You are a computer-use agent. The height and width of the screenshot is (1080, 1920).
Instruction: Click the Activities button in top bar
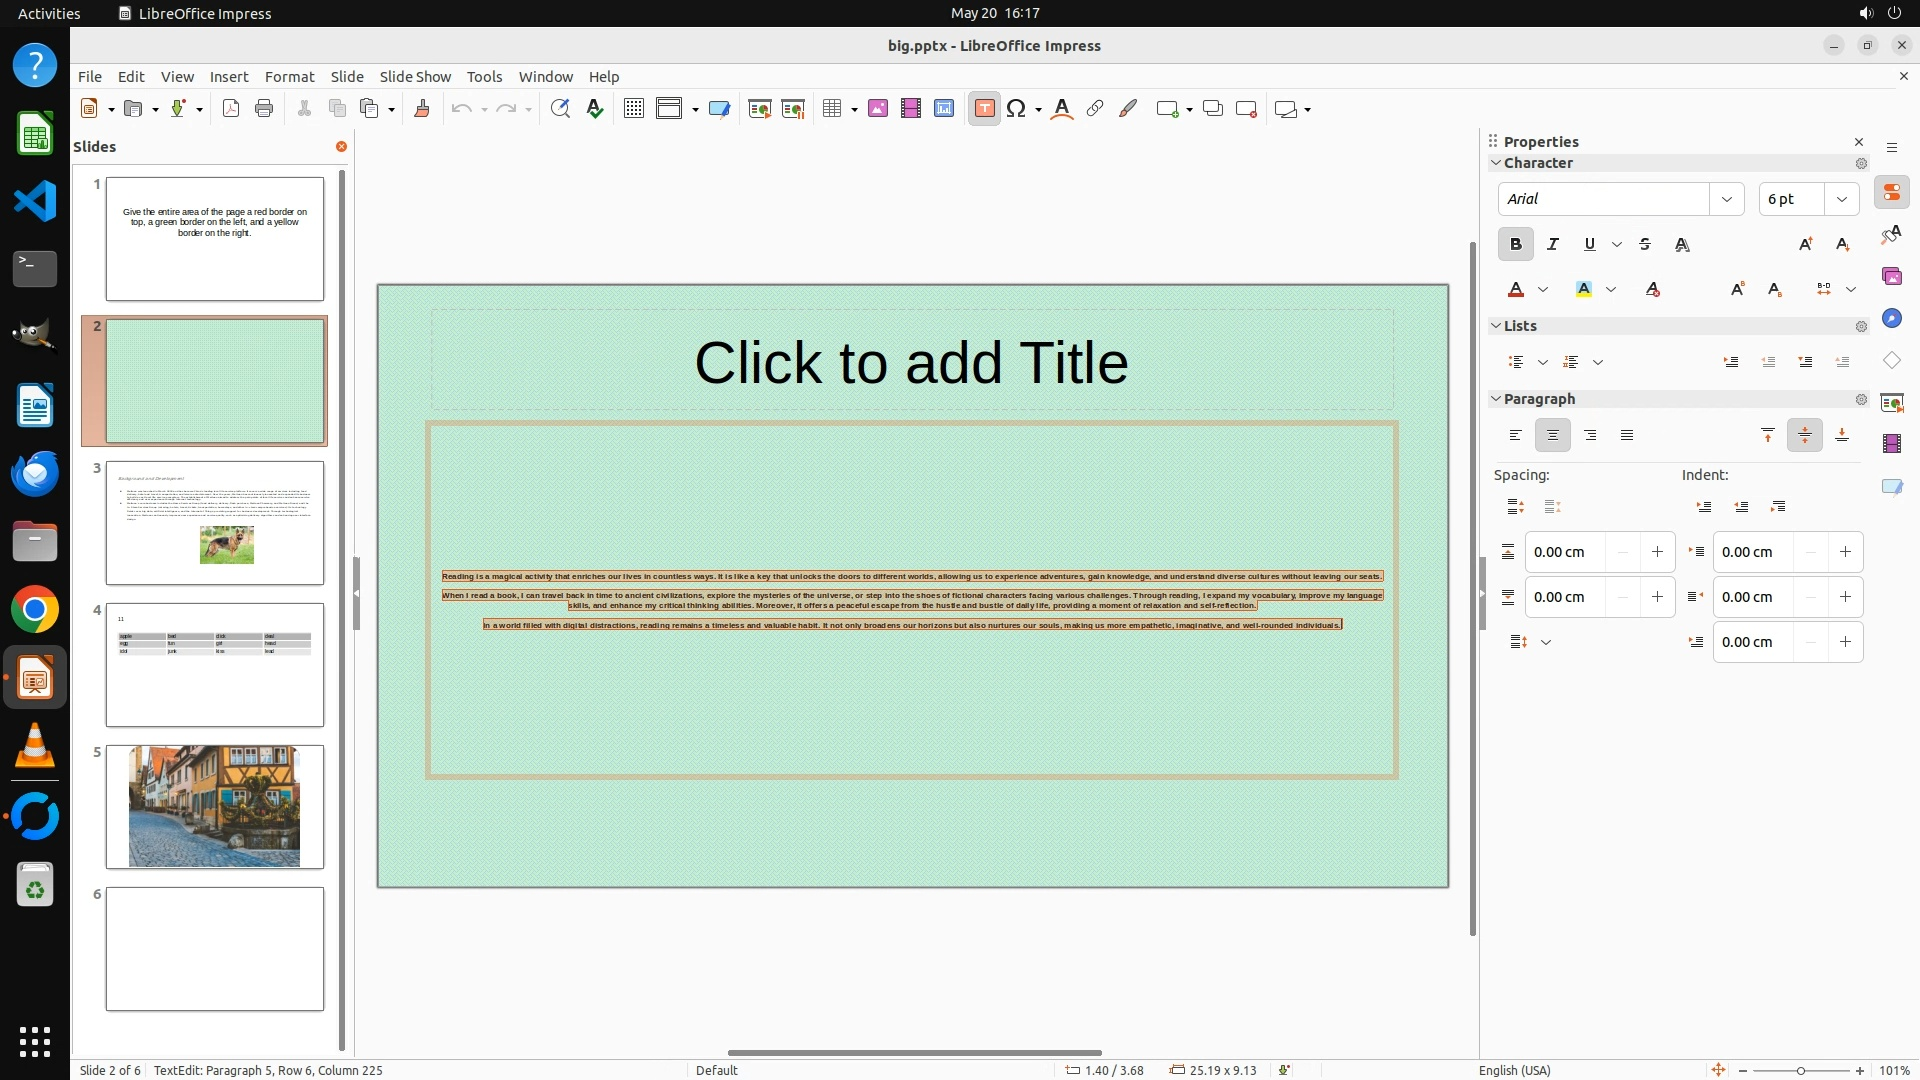(x=49, y=13)
